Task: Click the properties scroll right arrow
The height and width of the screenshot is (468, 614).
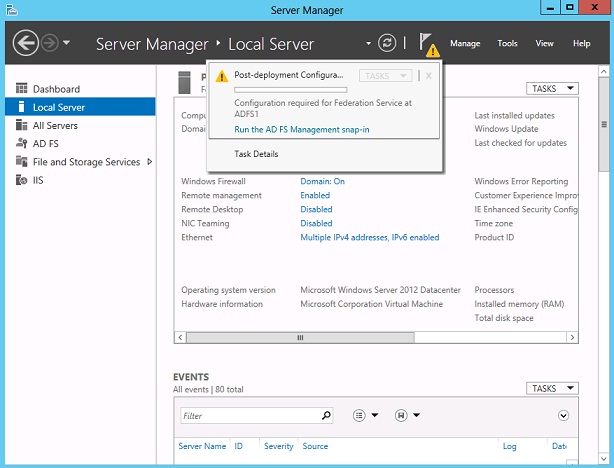Action: (x=572, y=337)
